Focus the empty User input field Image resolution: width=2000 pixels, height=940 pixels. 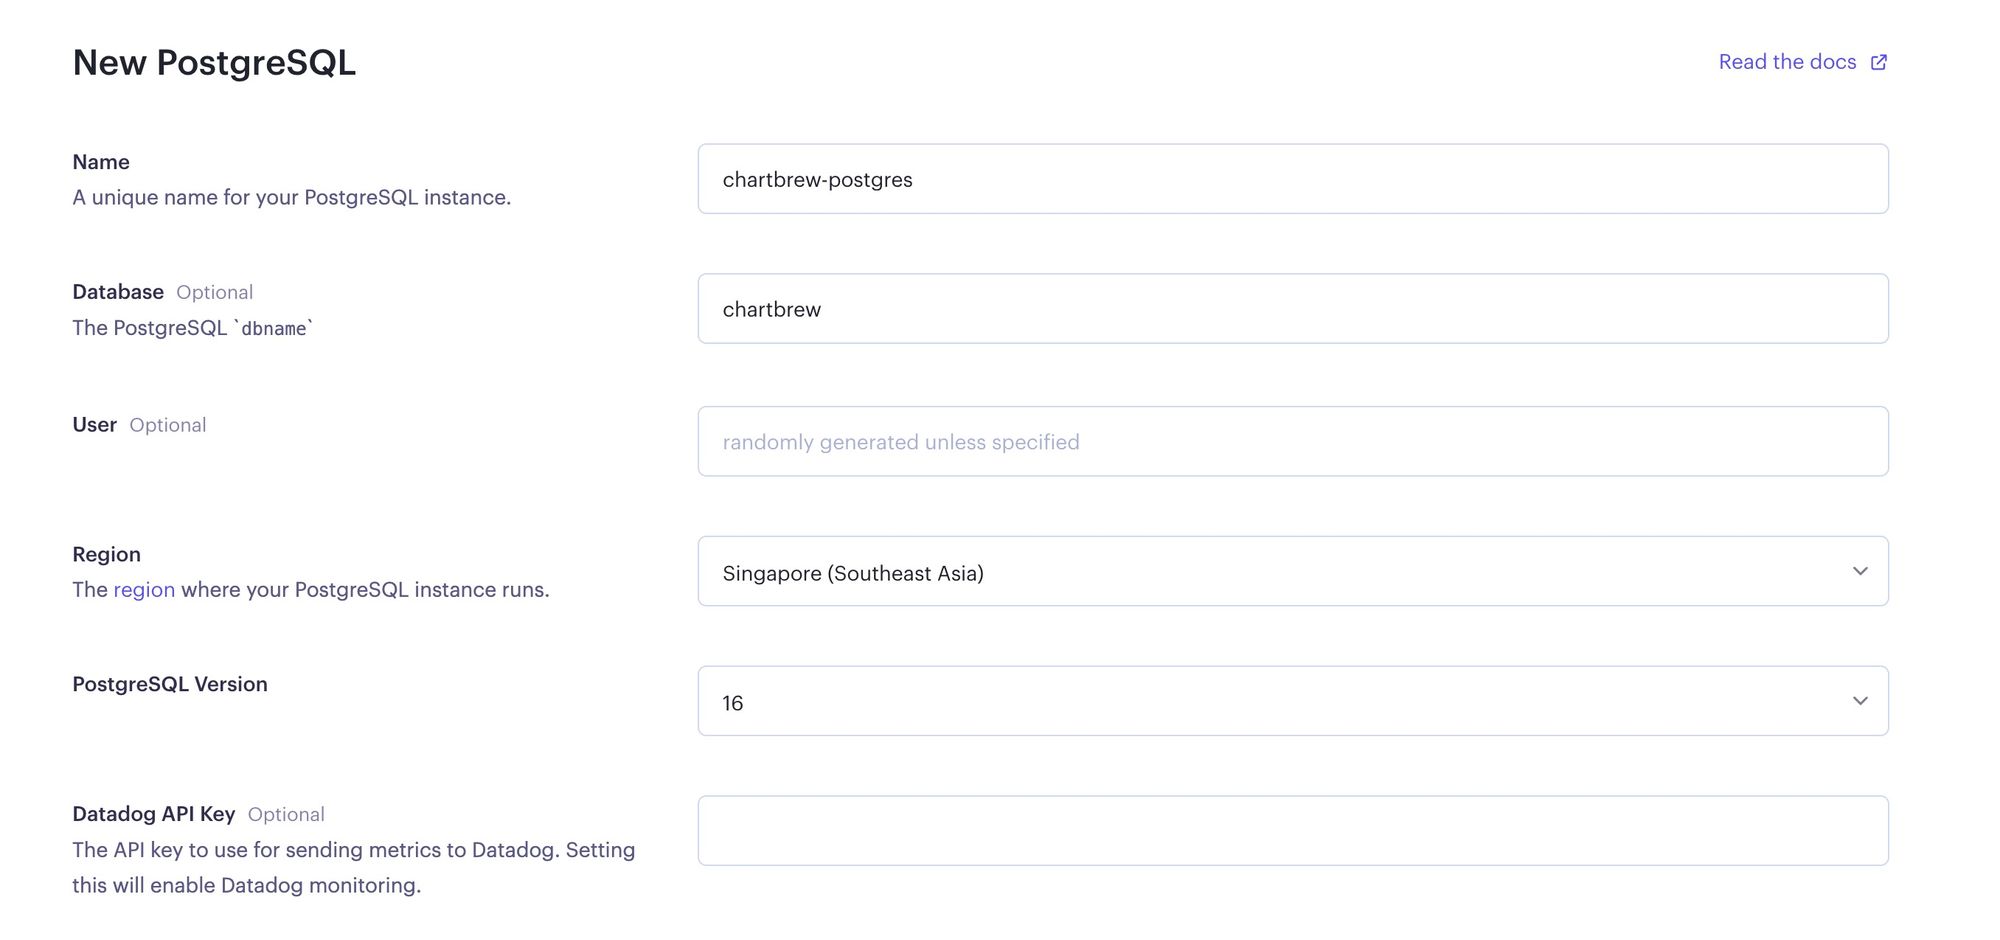[x=1293, y=440]
